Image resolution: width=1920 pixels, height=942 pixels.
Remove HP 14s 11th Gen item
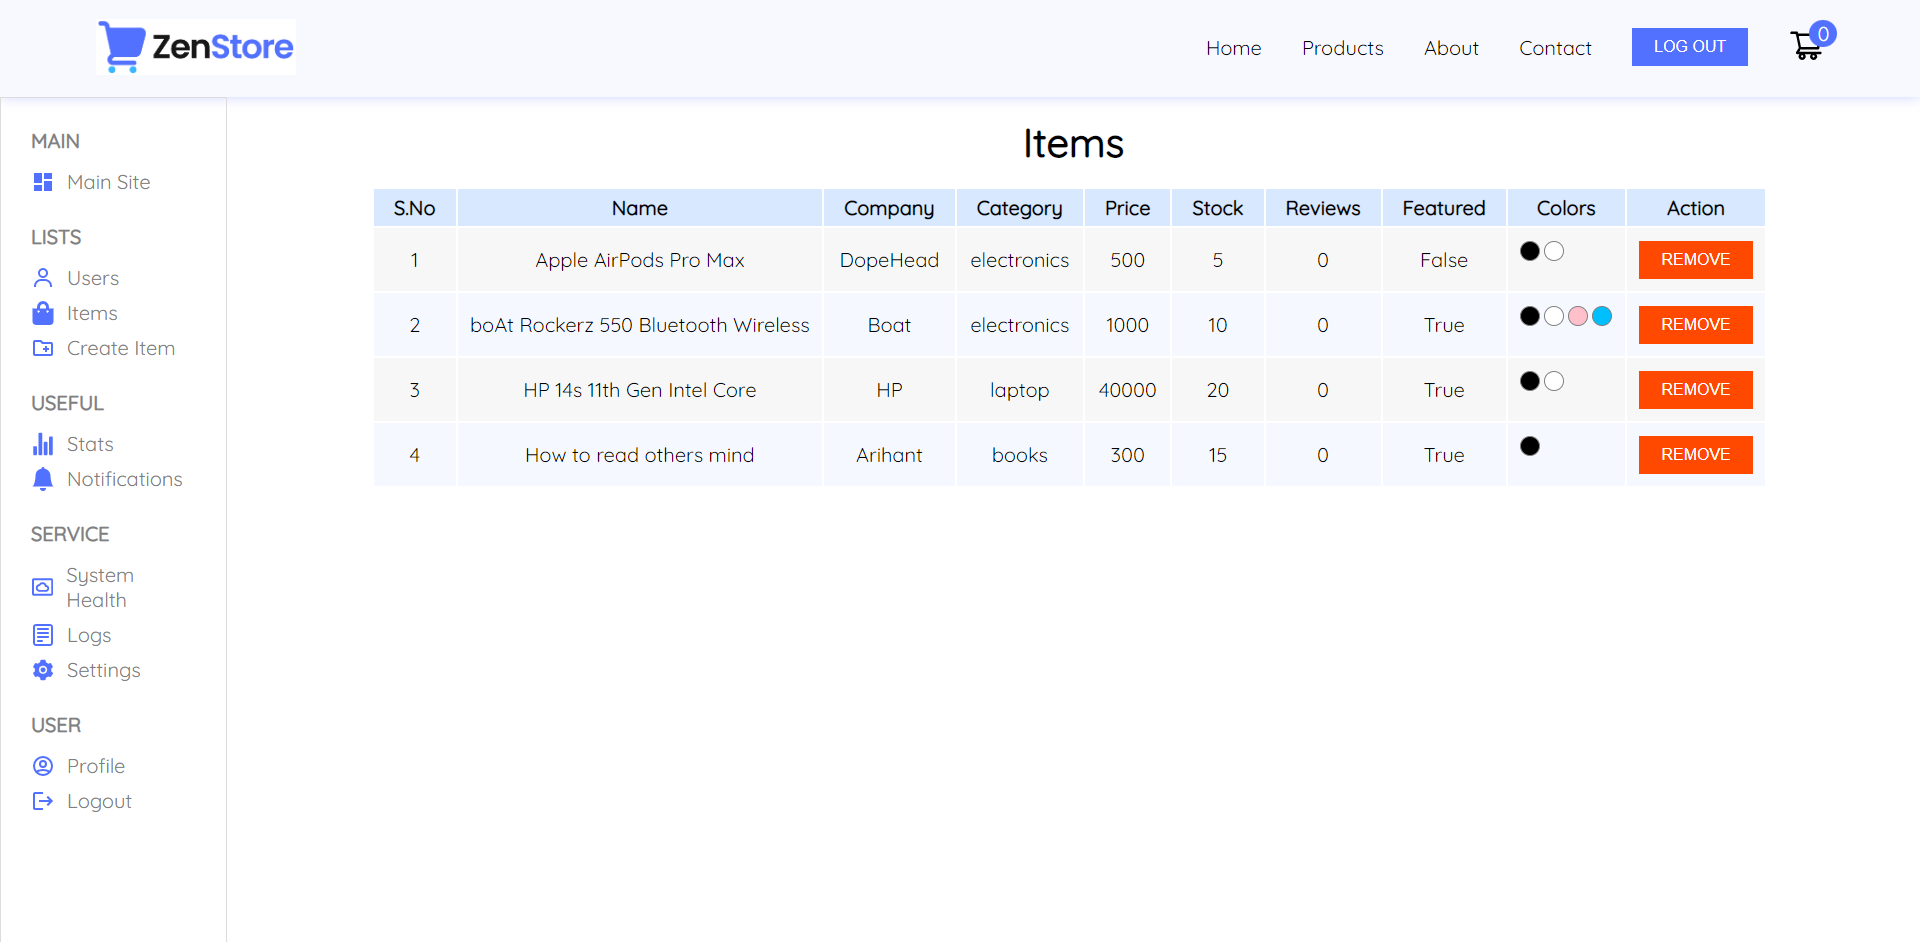(x=1695, y=390)
